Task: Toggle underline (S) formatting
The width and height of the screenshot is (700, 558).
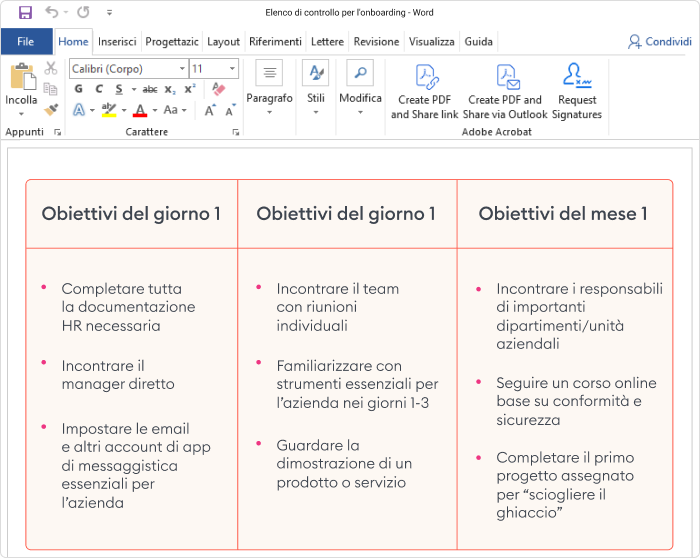Action: coord(119,89)
